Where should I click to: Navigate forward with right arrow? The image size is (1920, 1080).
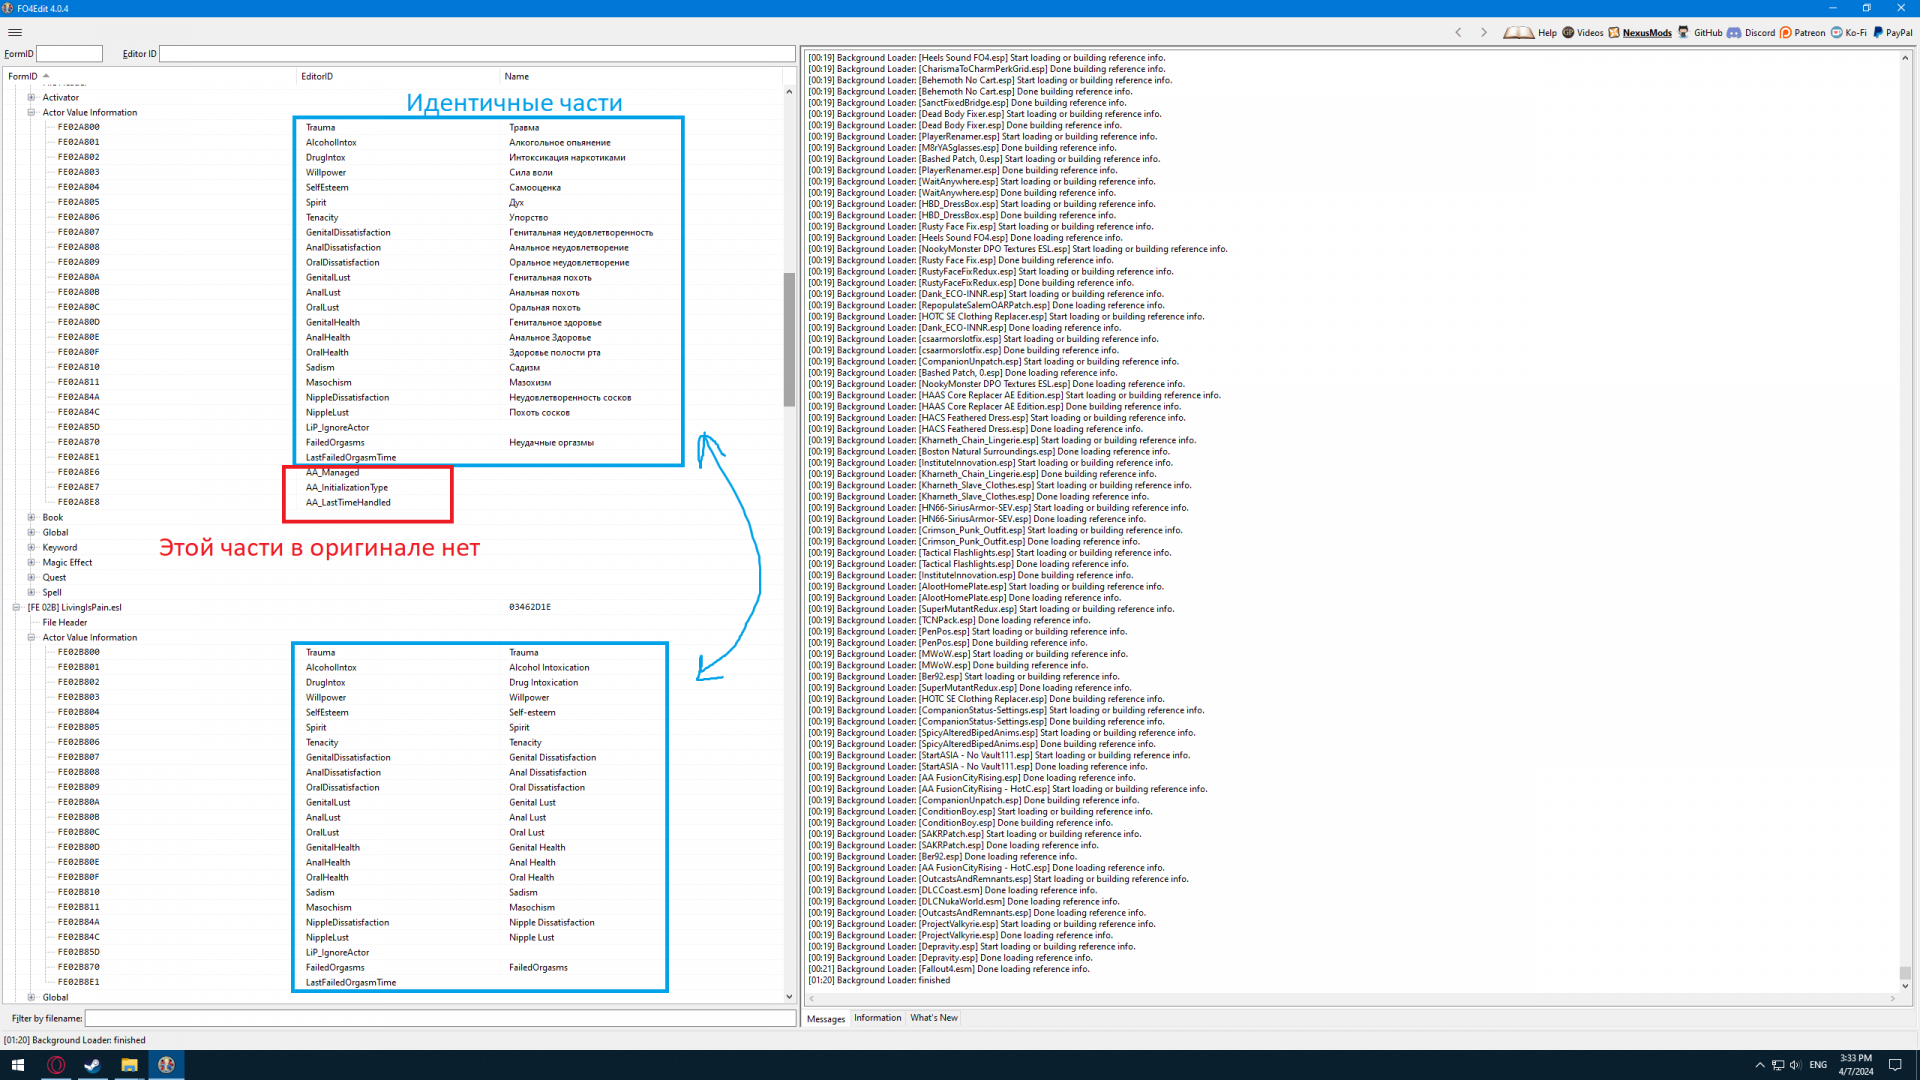coord(1484,32)
